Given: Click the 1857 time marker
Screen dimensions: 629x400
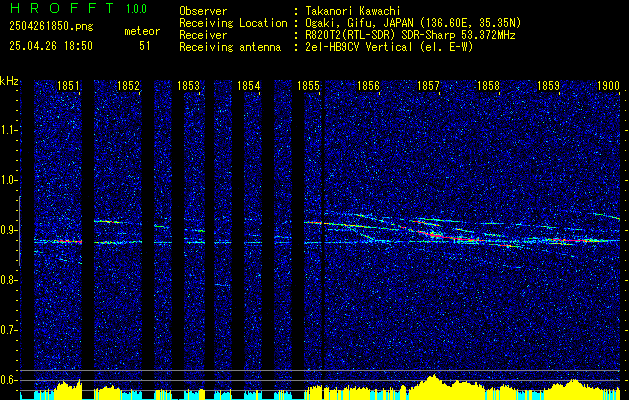Looking at the screenshot, I should point(428,86).
